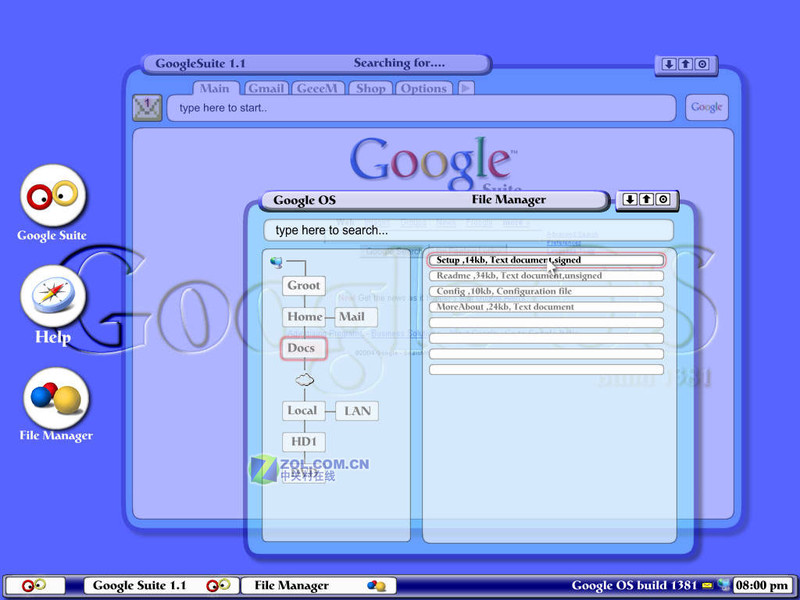Click the Google OS File Manager title bar

pos(435,200)
